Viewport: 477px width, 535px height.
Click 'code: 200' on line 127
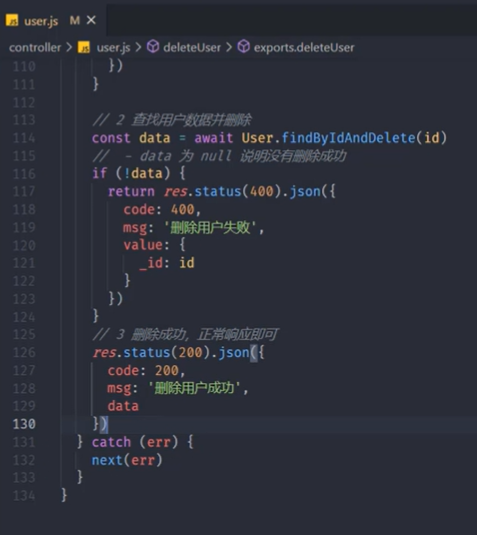click(x=143, y=371)
